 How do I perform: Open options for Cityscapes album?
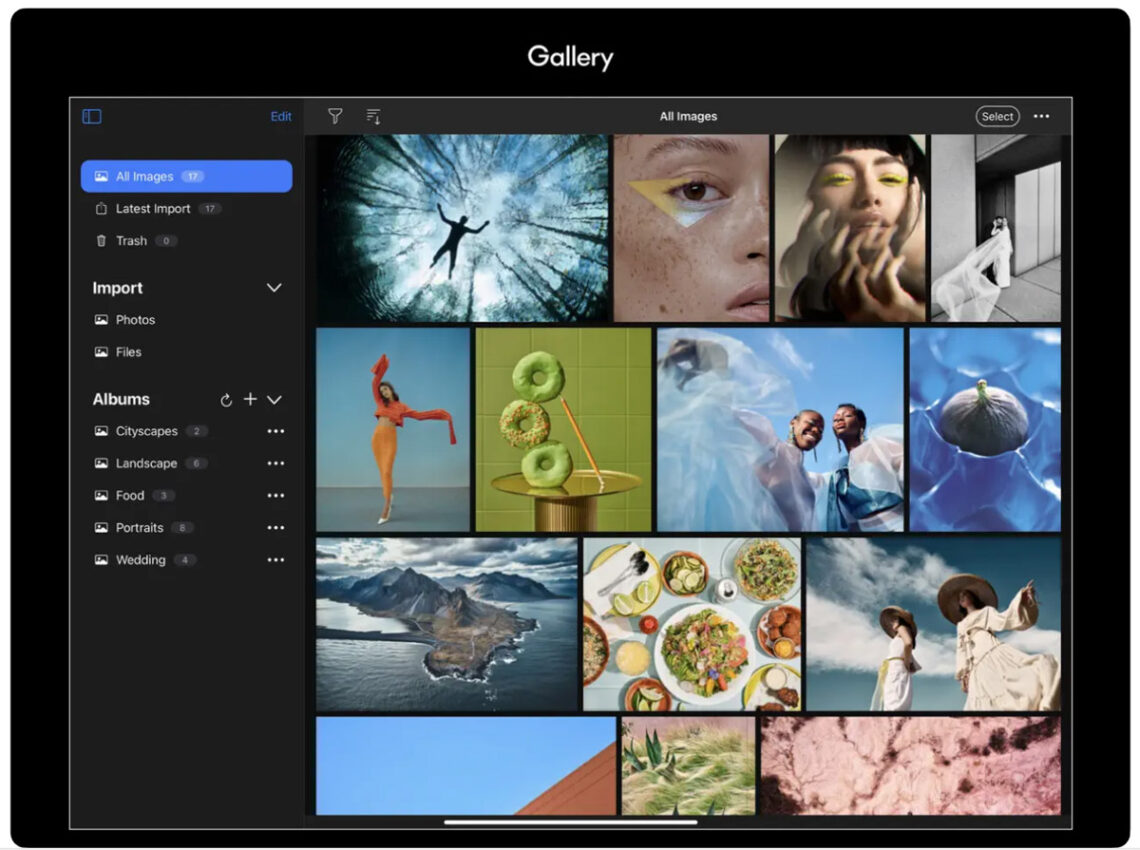275,432
